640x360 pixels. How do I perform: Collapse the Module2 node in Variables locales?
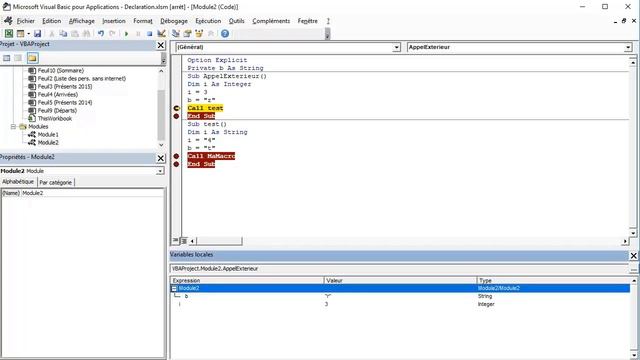click(174, 288)
